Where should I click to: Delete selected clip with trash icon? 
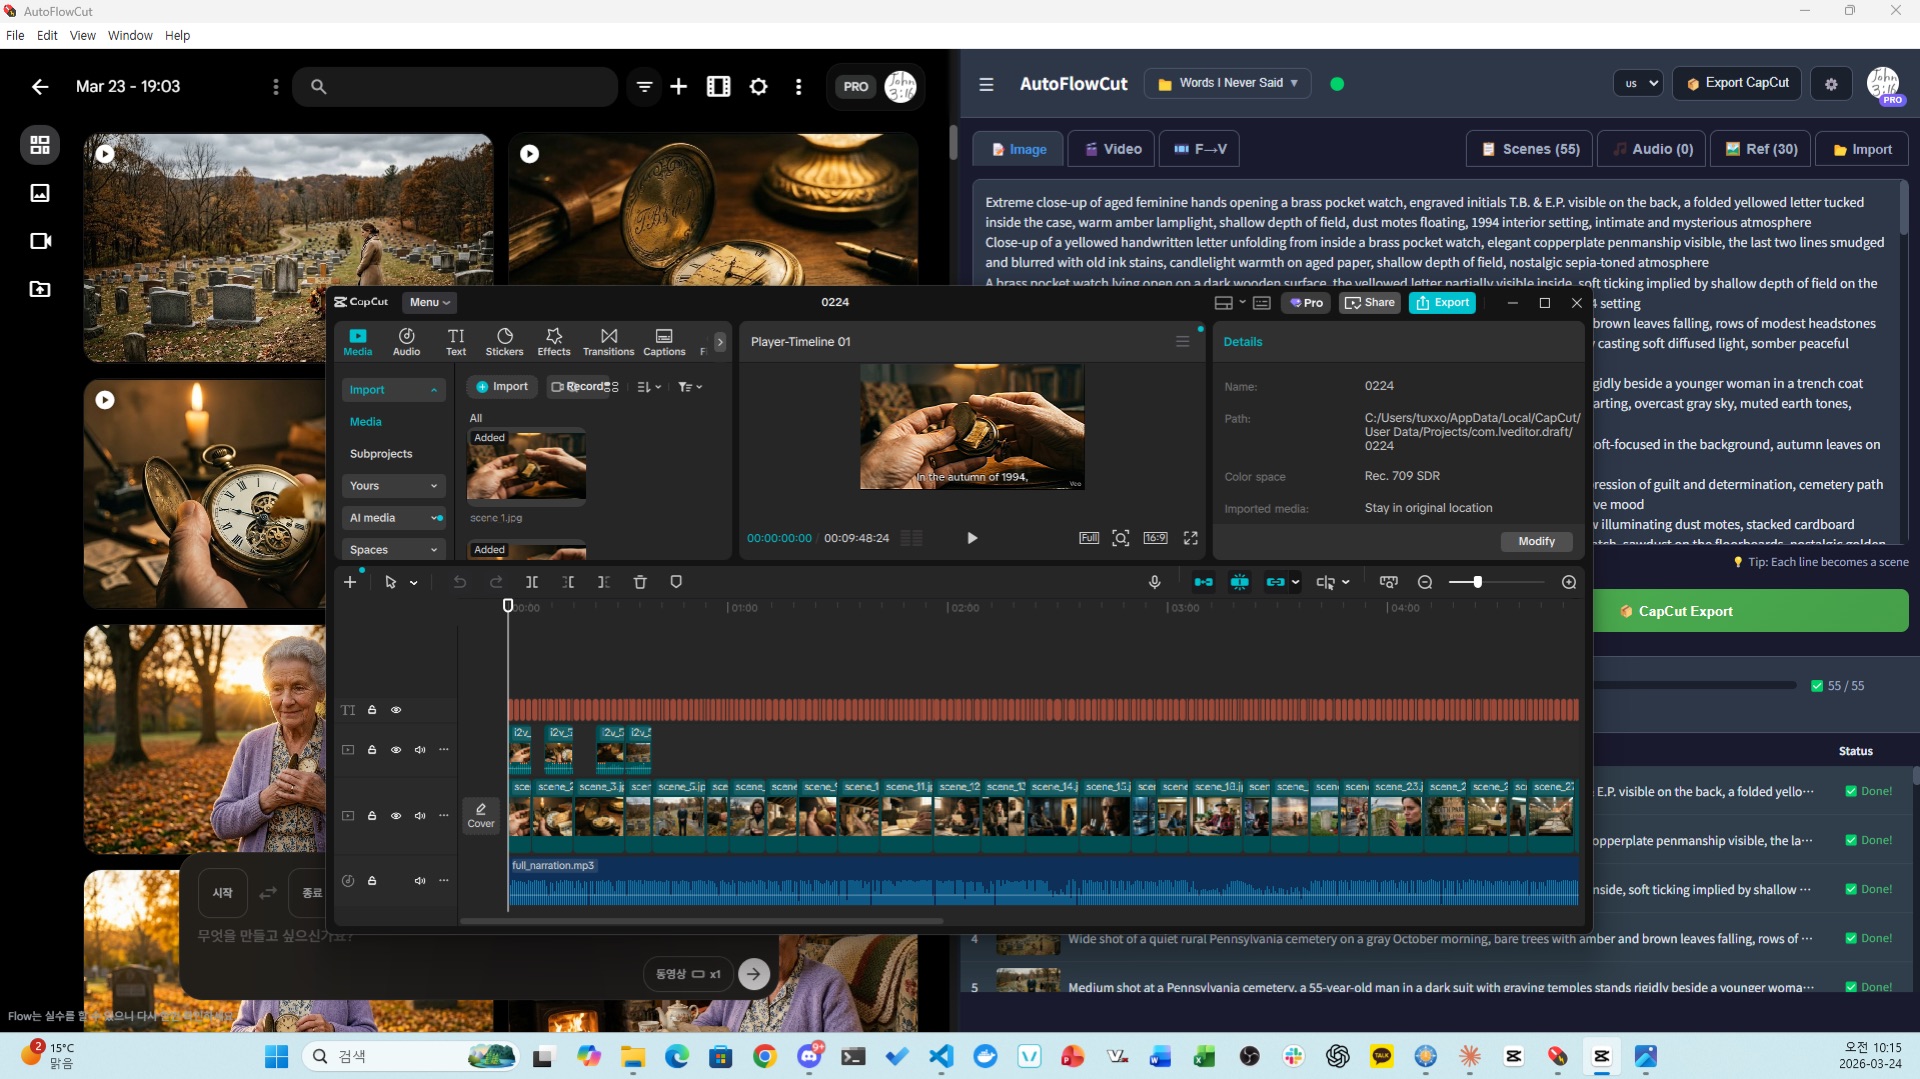(x=640, y=582)
